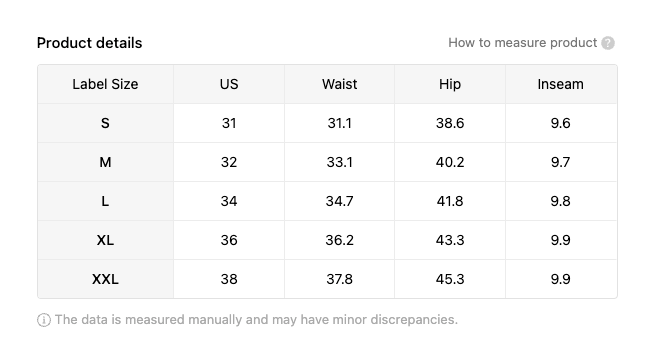
Task: Open the How to measure product link
Action: [522, 43]
